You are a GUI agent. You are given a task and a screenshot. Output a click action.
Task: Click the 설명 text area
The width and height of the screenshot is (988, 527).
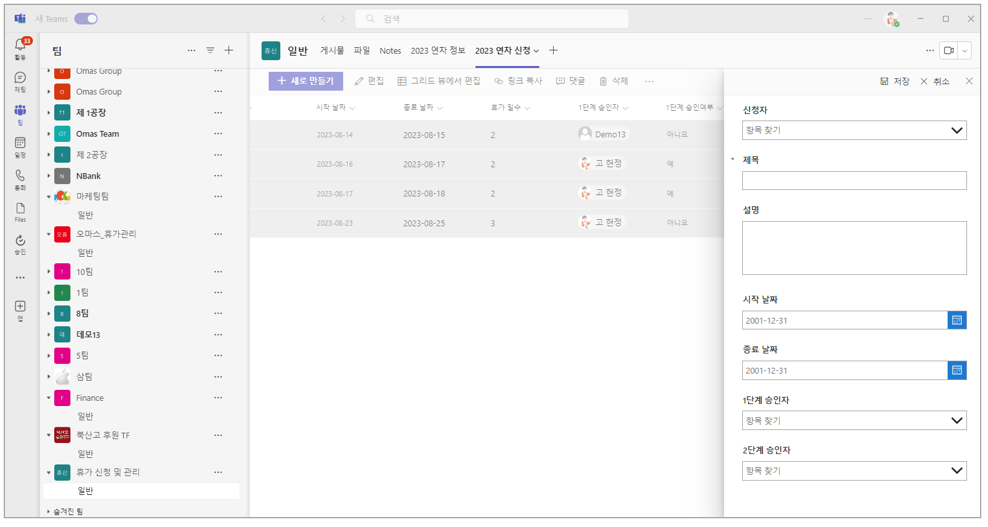point(854,248)
